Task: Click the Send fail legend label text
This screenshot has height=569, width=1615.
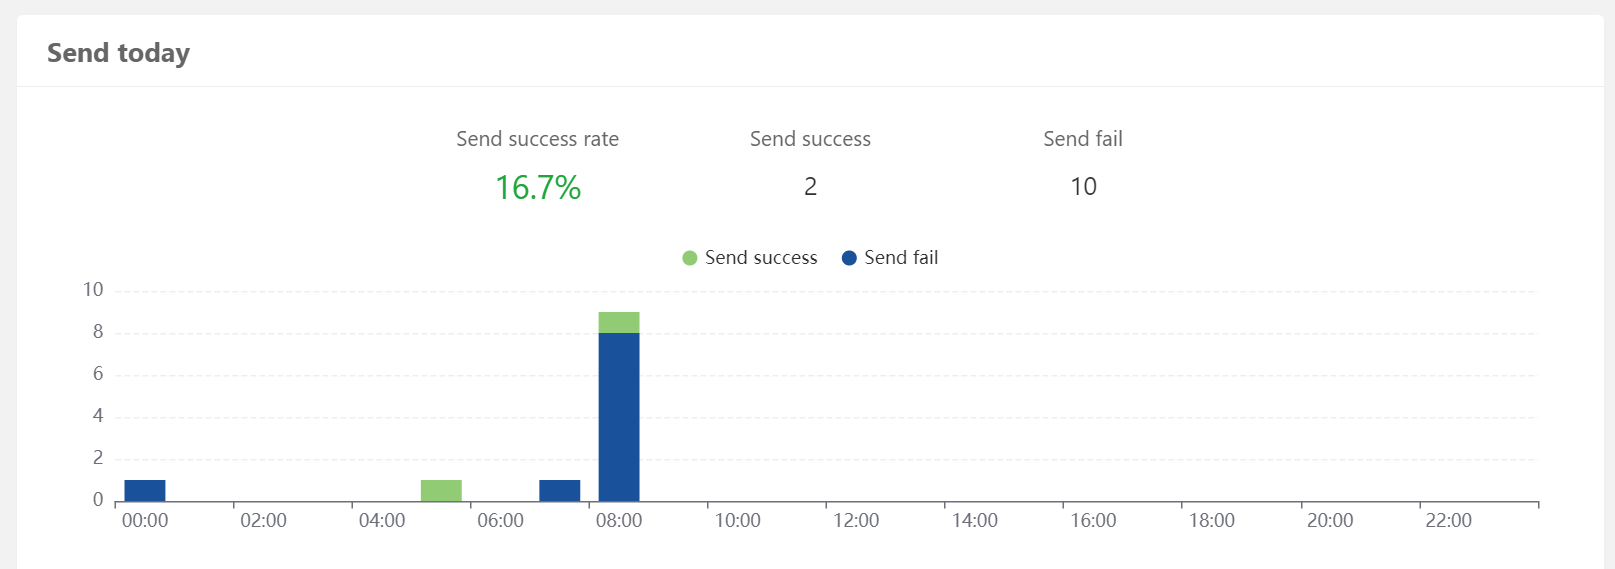Action: [x=901, y=258]
